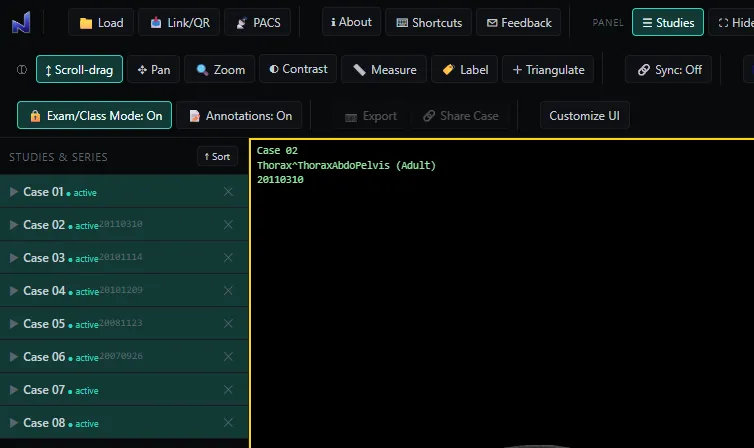Toggle Annotations: On
Image resolution: width=754 pixels, height=448 pixels.
pos(239,115)
